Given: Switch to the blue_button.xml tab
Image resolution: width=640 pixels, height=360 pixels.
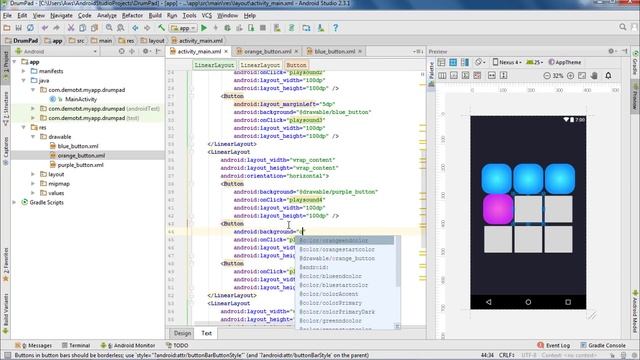Looking at the screenshot, I should click(334, 51).
